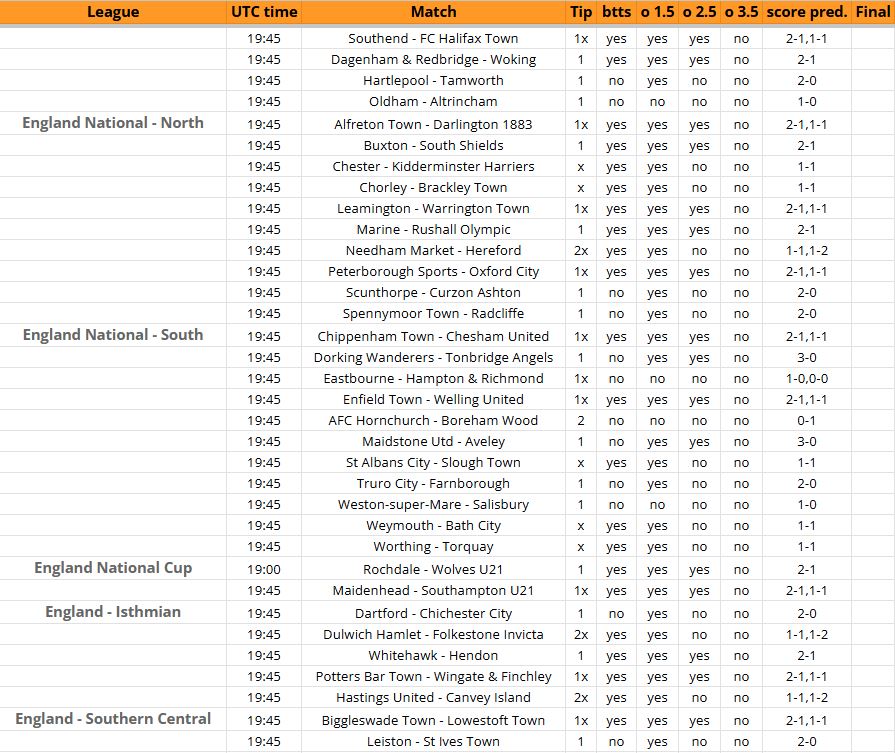Select Dulwich Hamlet - Folkestone Invicta match
This screenshot has height=753, width=895.
433,635
